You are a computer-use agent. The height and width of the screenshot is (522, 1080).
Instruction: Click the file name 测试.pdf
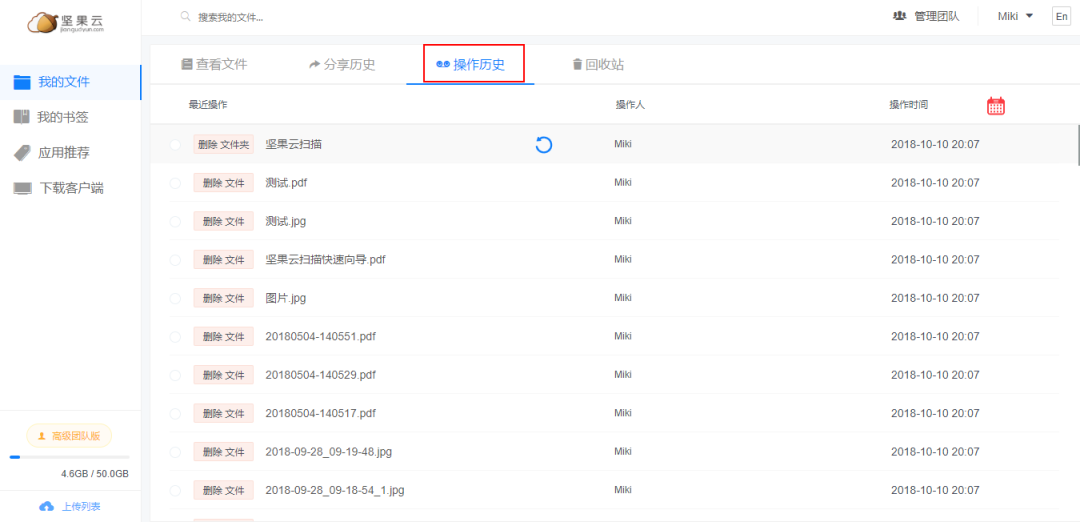[286, 183]
